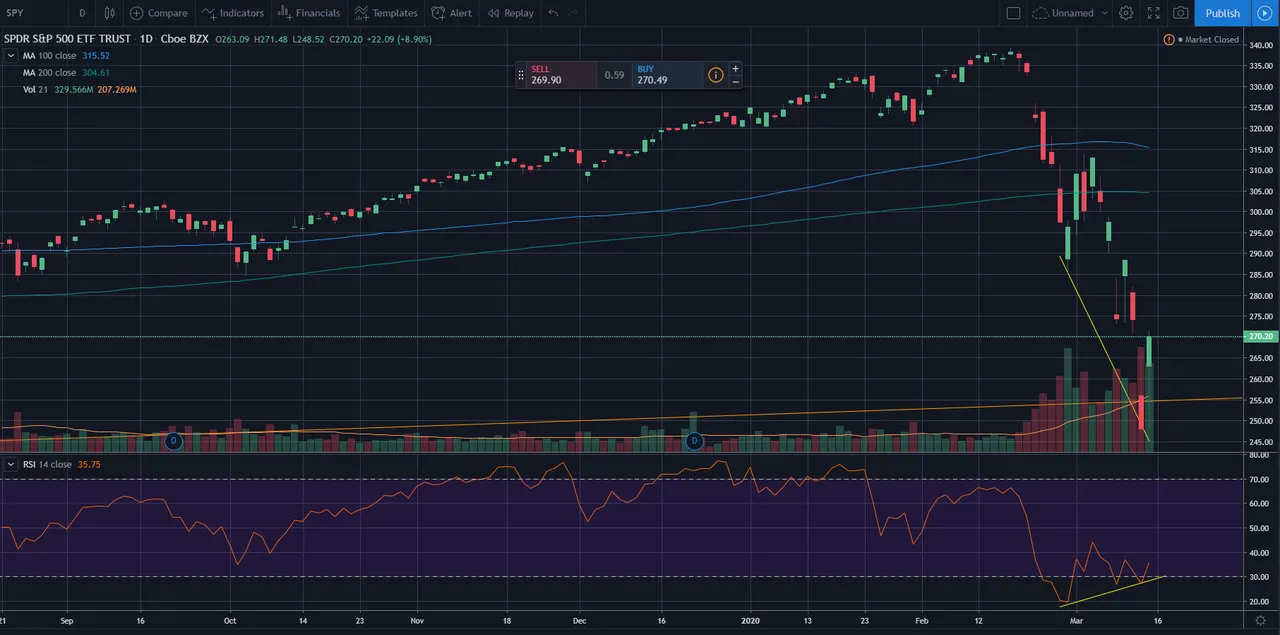Click the Publish button
The height and width of the screenshot is (635, 1280).
(x=1222, y=13)
